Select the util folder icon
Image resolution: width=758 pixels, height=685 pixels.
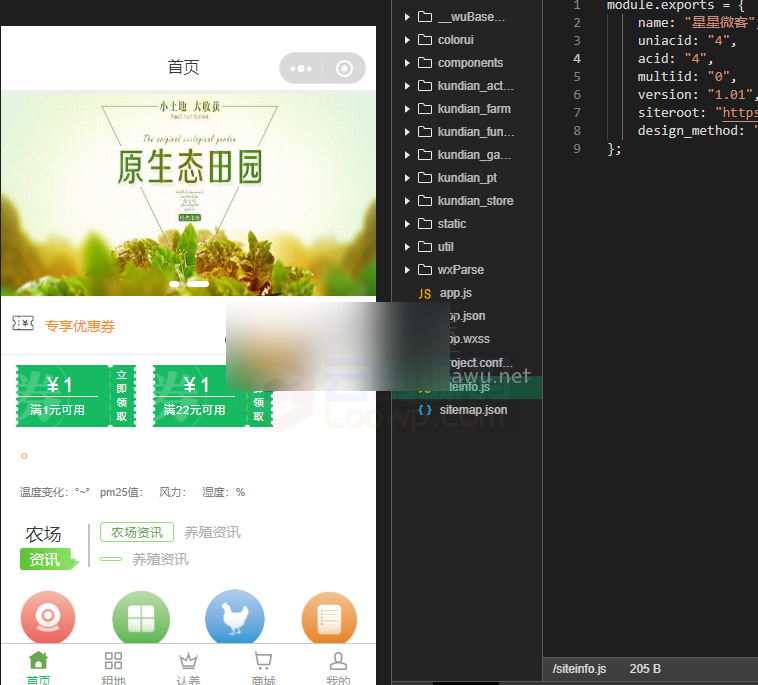click(425, 246)
